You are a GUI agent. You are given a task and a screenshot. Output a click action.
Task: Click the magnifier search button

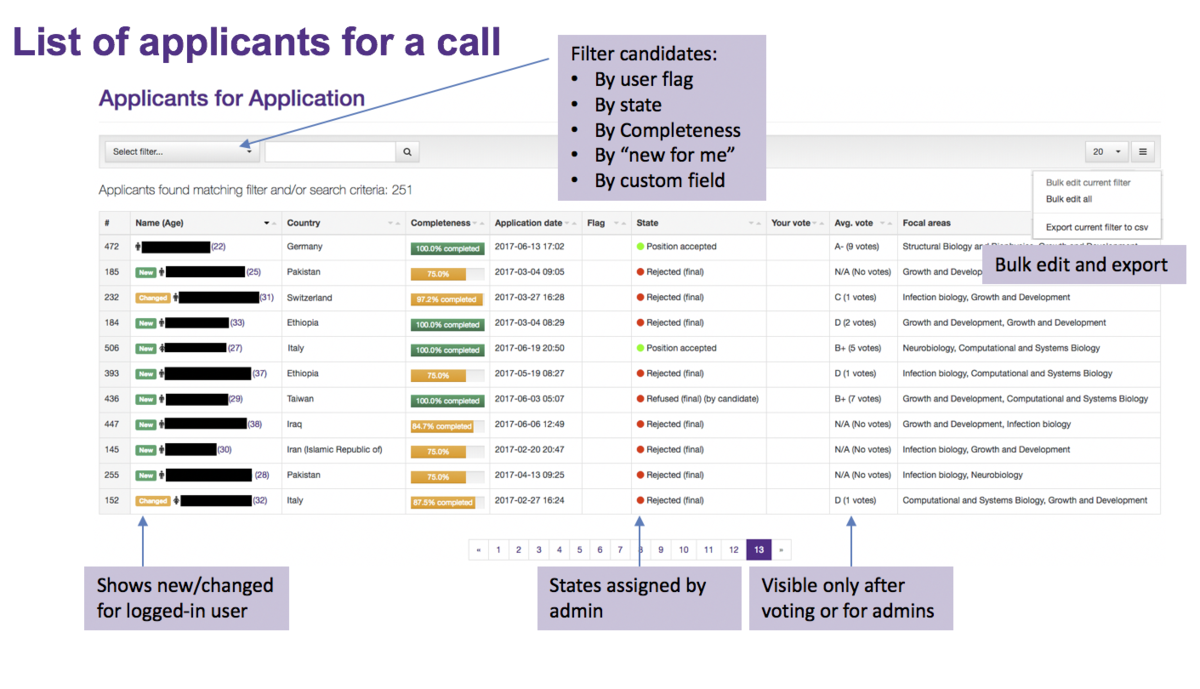407,152
